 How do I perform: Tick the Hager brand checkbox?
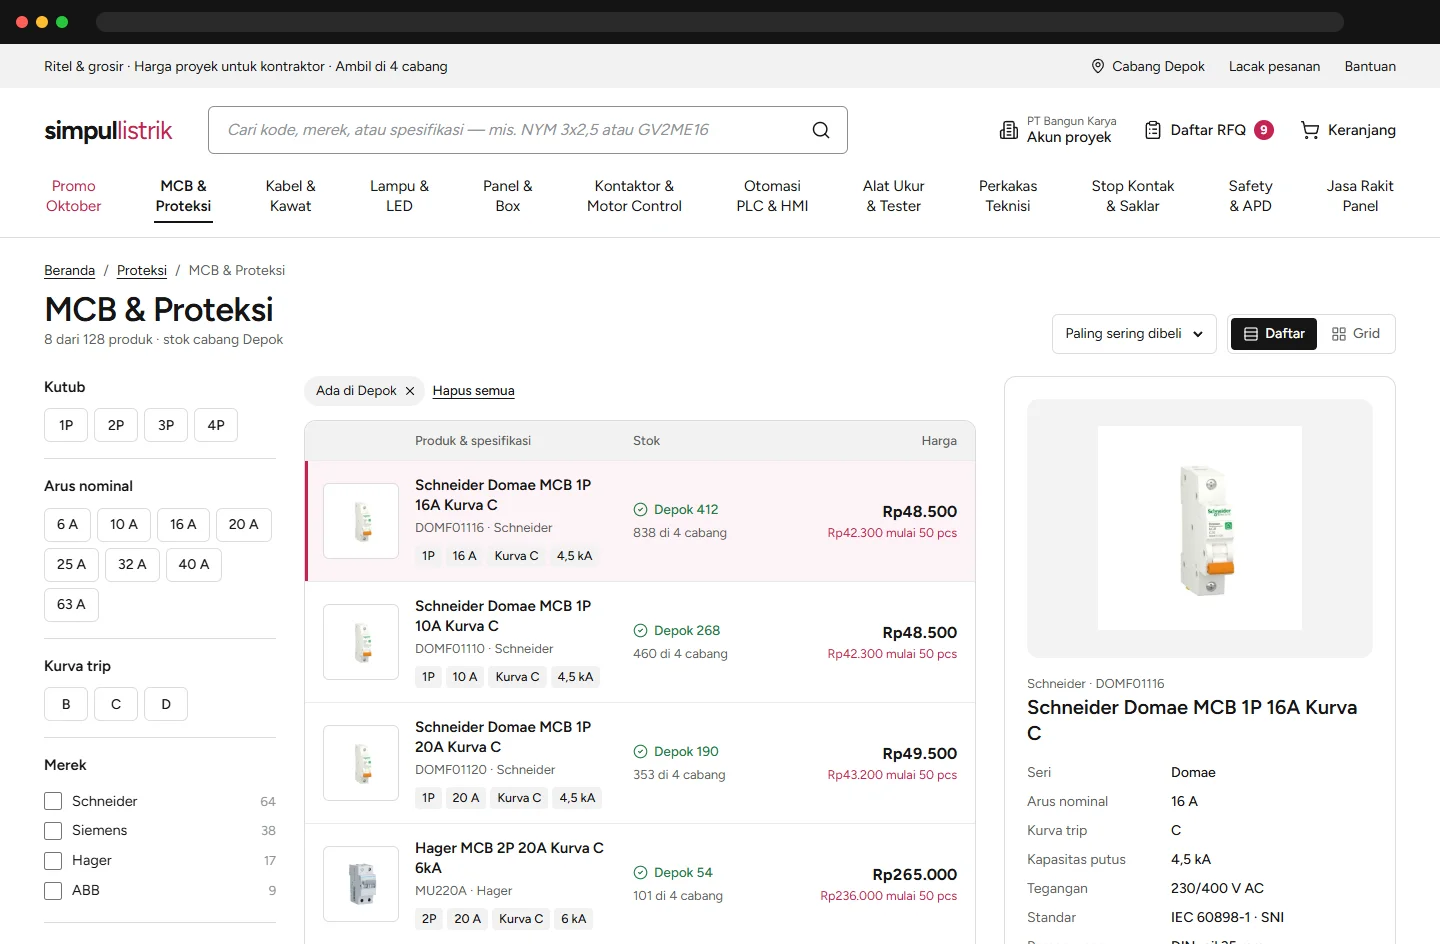pos(53,861)
